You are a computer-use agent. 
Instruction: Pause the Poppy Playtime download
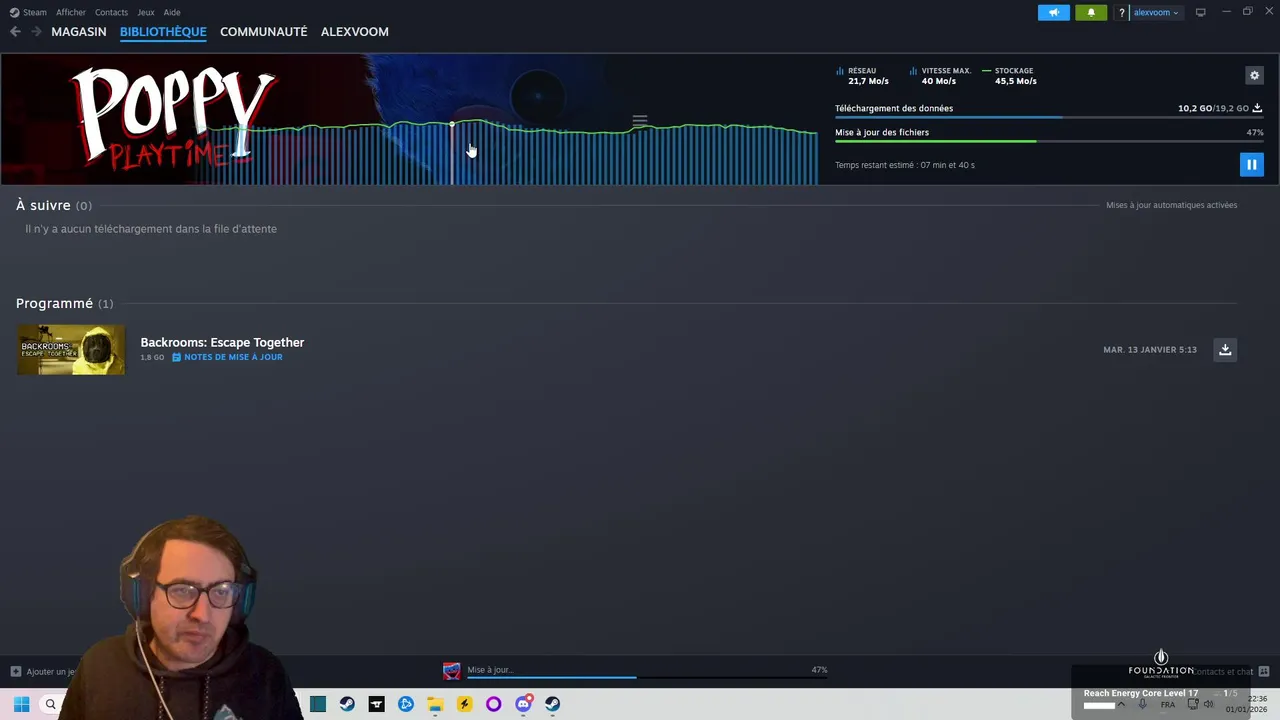[1251, 164]
